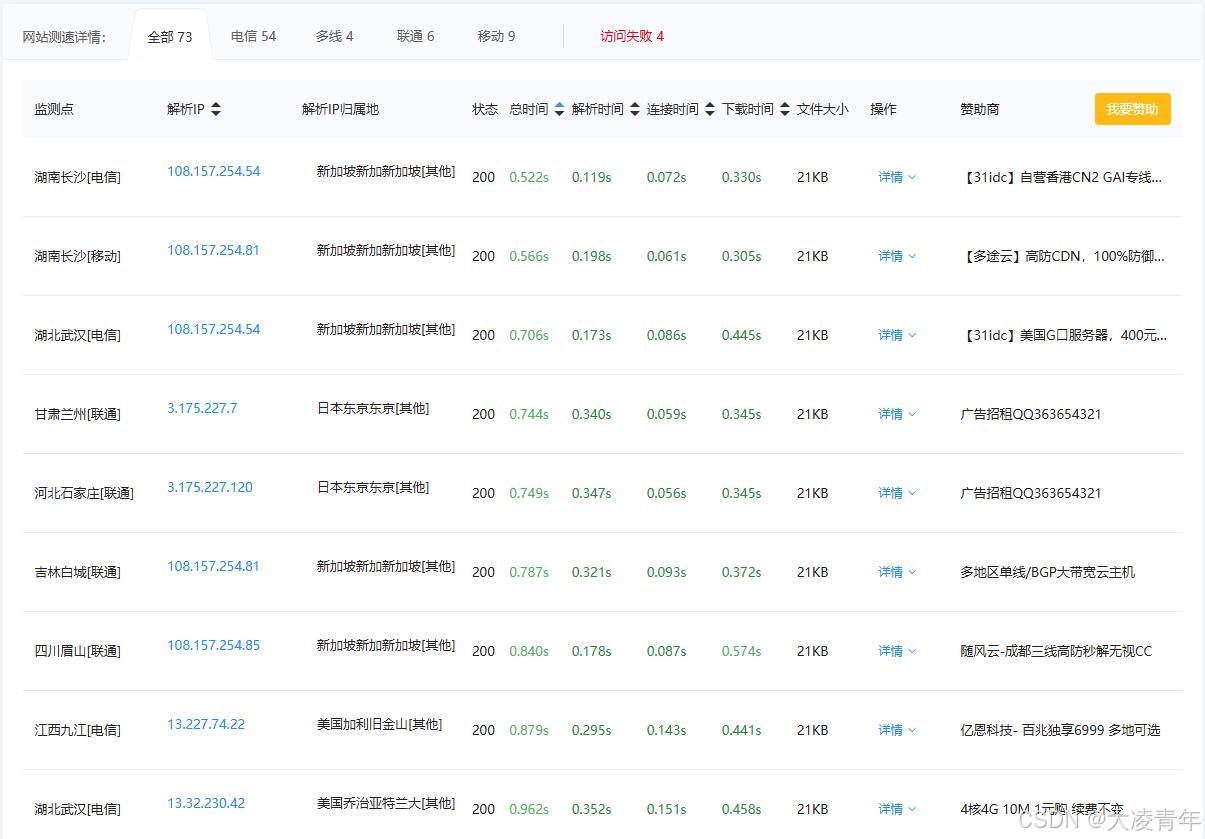Switch to the 联通 6 tab
This screenshot has width=1205, height=839.
(415, 35)
